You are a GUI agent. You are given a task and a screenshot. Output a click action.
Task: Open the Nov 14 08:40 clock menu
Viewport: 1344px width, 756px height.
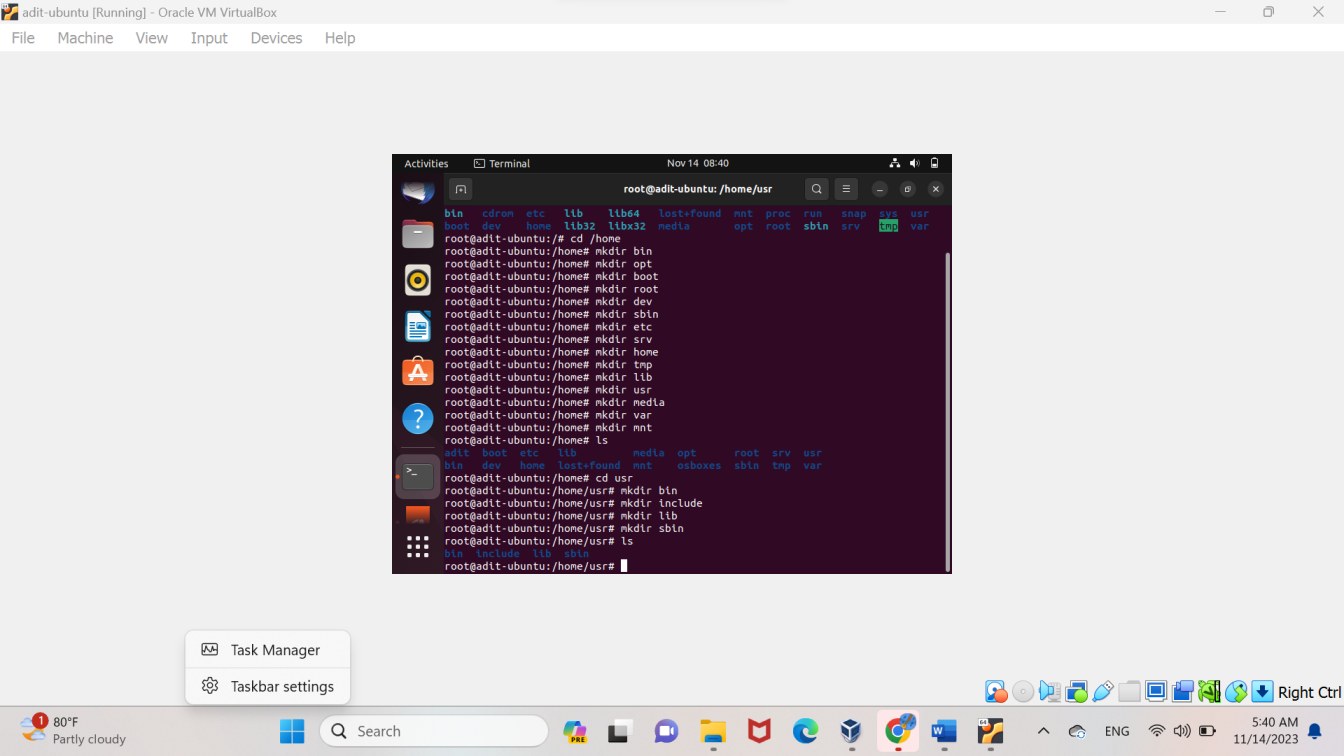click(697, 163)
